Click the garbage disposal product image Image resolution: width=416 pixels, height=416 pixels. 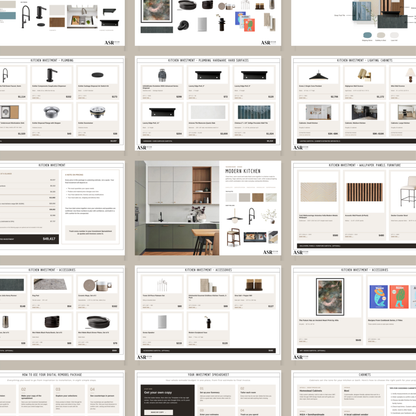coord(162,75)
